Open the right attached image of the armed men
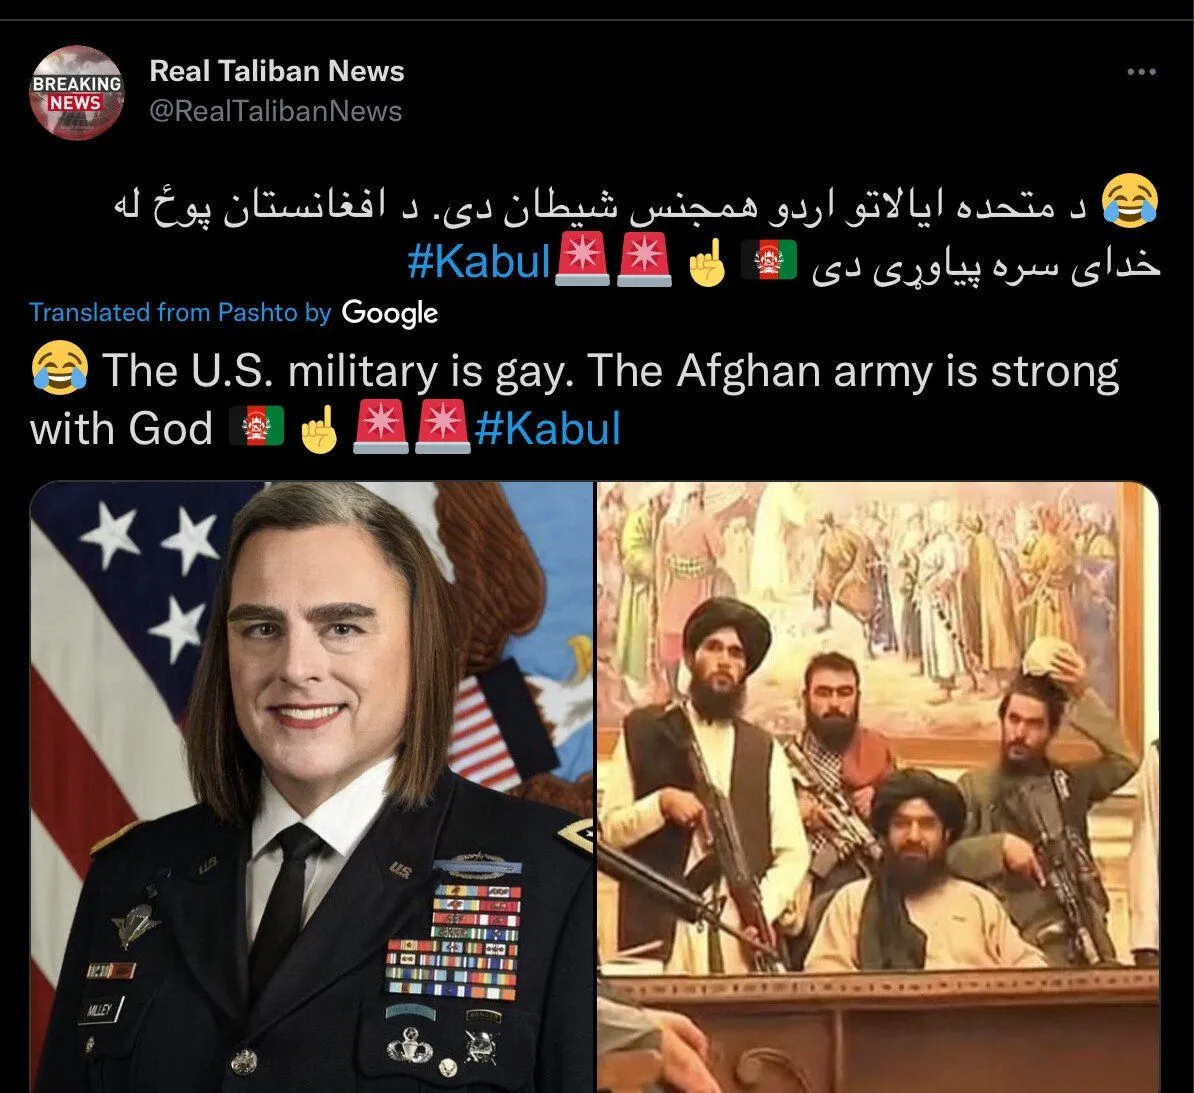 878,787
